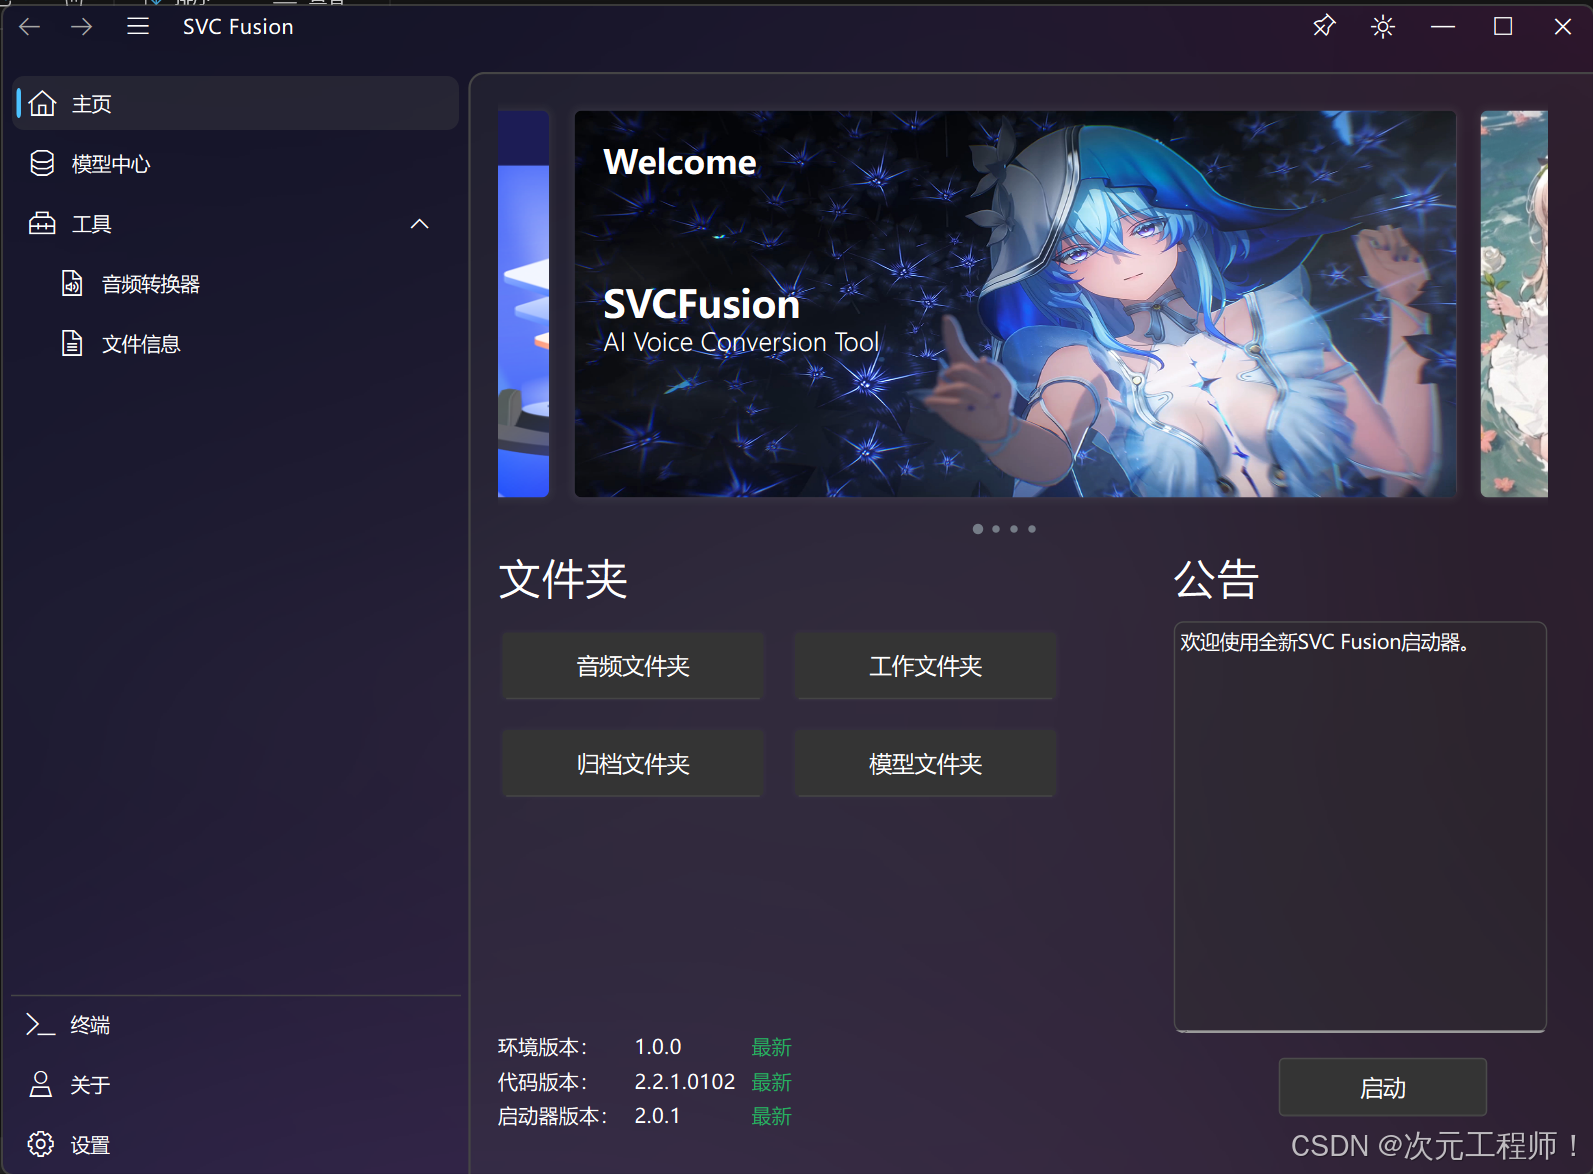Click the terminal prompt icon
This screenshot has height=1174, width=1593.
pos(40,1025)
